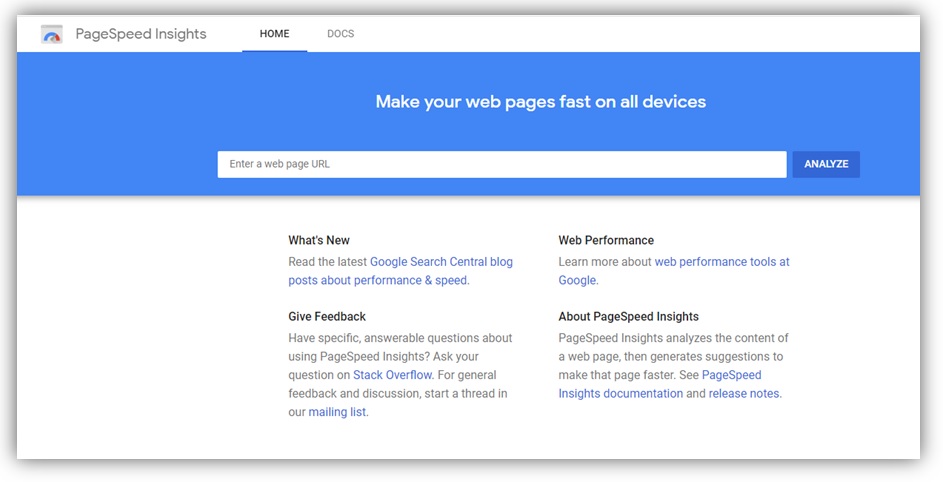Click the About PageSpeed Insights heading

click(x=628, y=317)
